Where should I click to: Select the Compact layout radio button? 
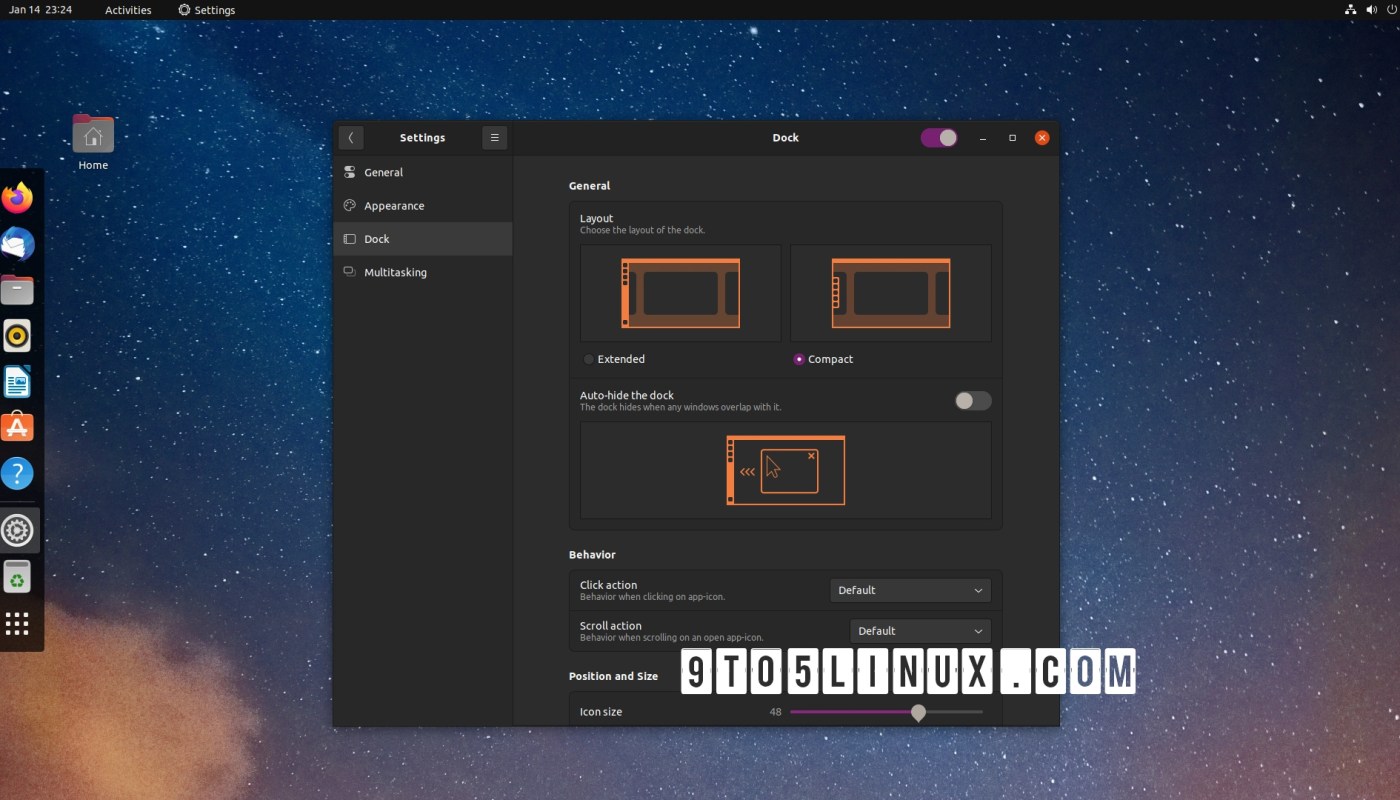[x=799, y=359]
